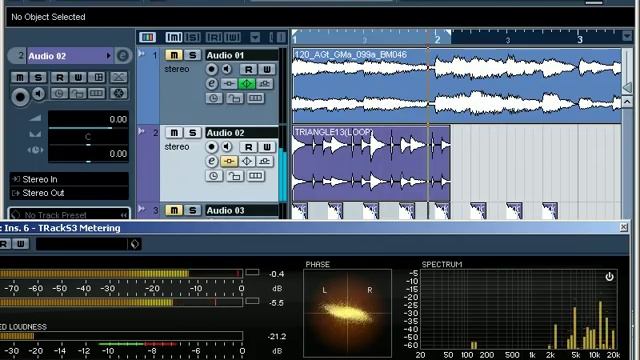Image resolution: width=640 pixels, height=360 pixels.
Task: Click green EQ state icon on Audio 01
Action: pos(247,84)
